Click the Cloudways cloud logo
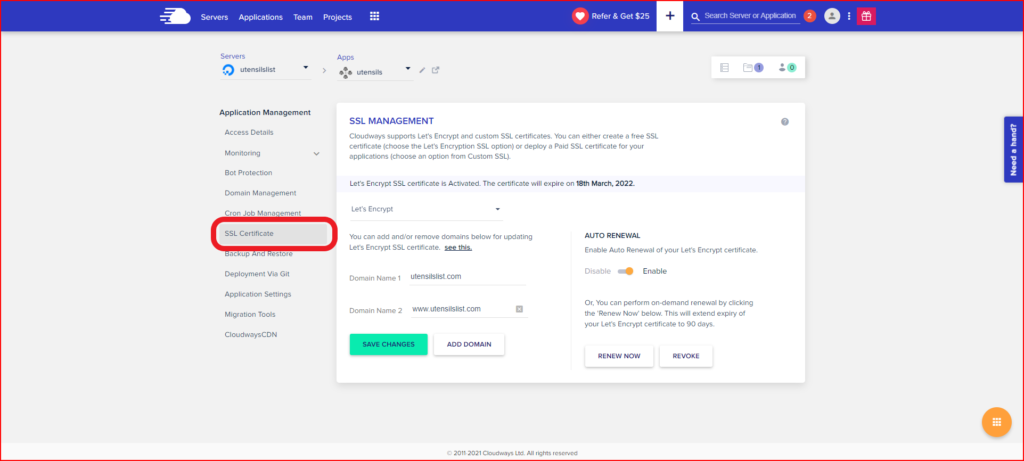Image resolution: width=1024 pixels, height=461 pixels. click(x=175, y=17)
